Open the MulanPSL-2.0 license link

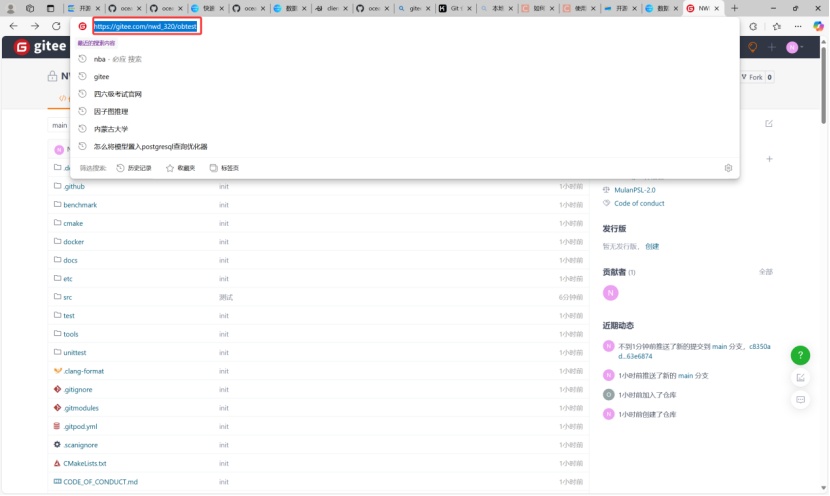tap(635, 190)
